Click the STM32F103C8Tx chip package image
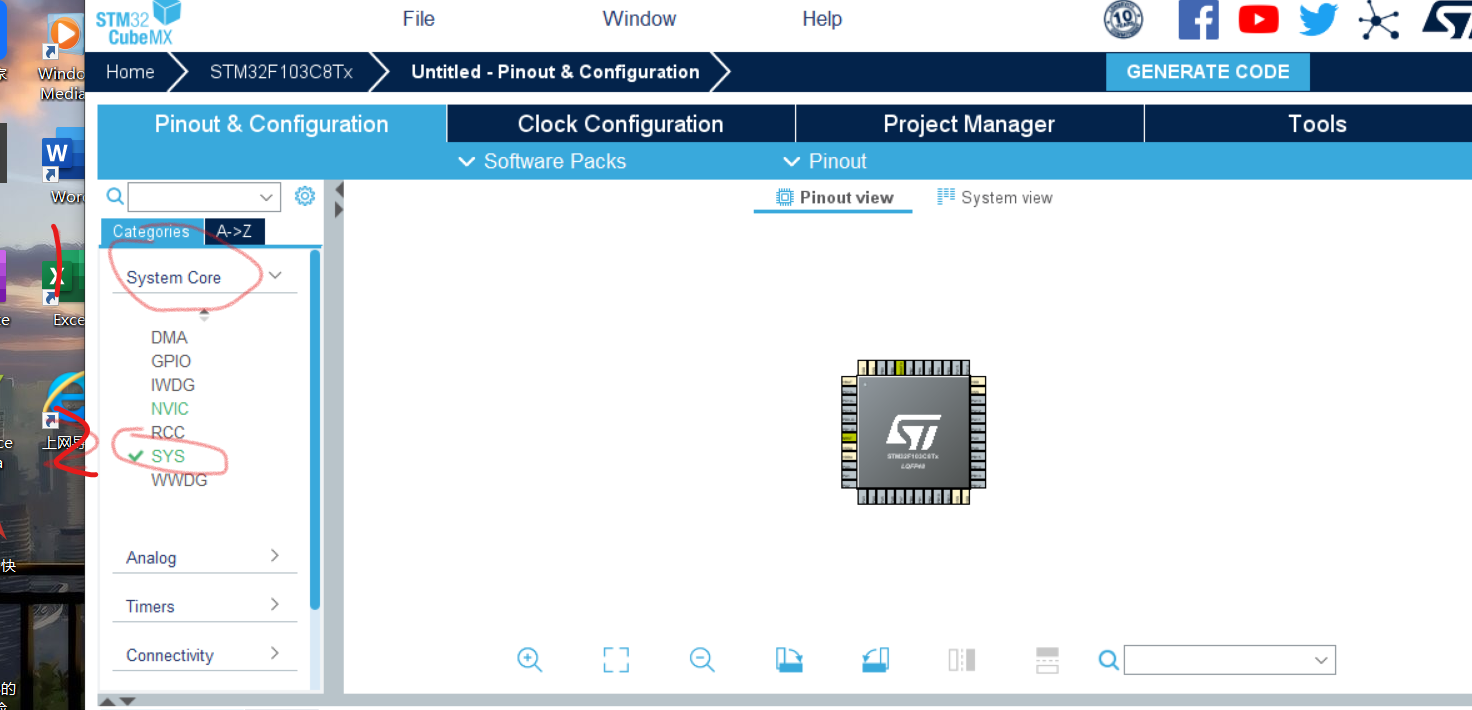 [914, 432]
